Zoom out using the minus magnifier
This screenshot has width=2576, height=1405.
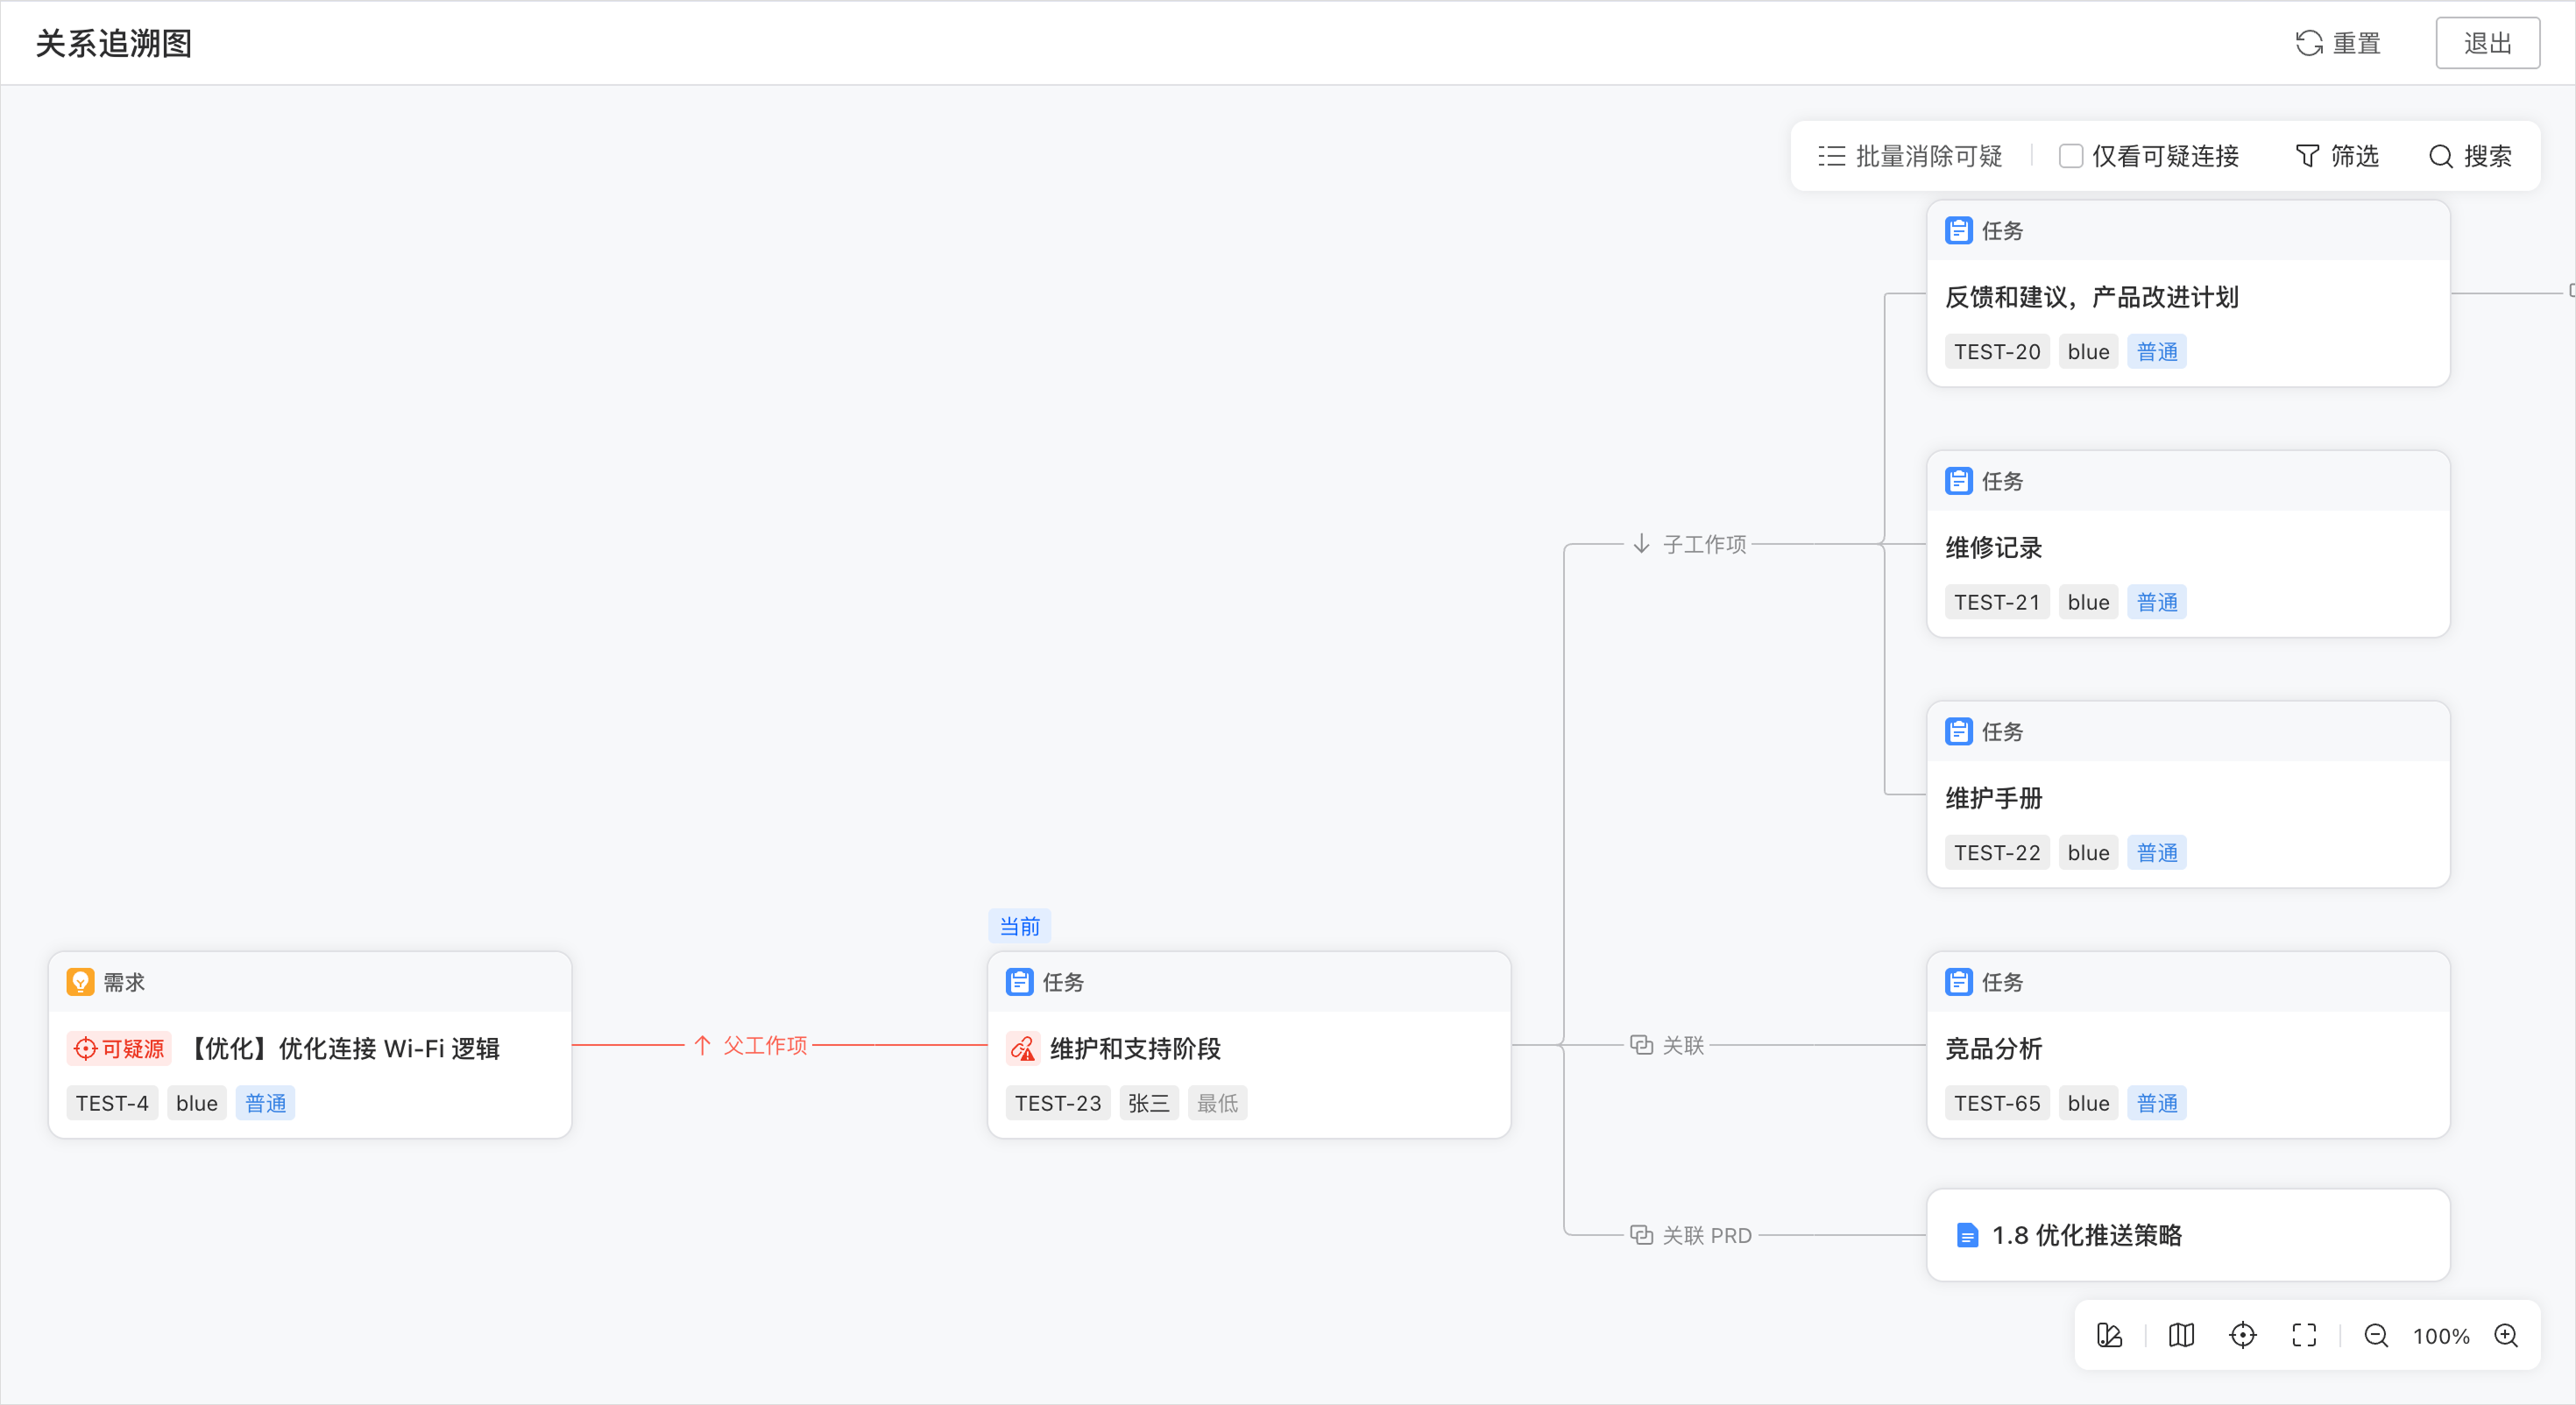point(2376,1335)
